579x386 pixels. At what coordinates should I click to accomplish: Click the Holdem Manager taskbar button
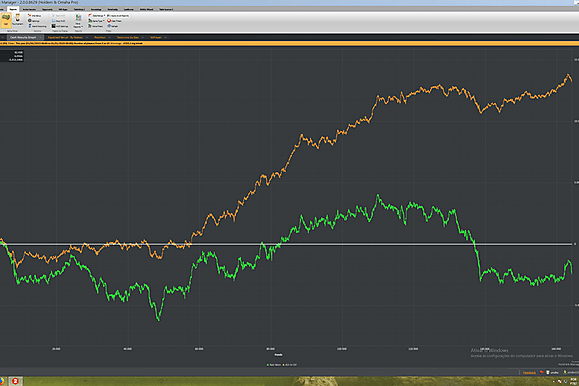[16, 381]
